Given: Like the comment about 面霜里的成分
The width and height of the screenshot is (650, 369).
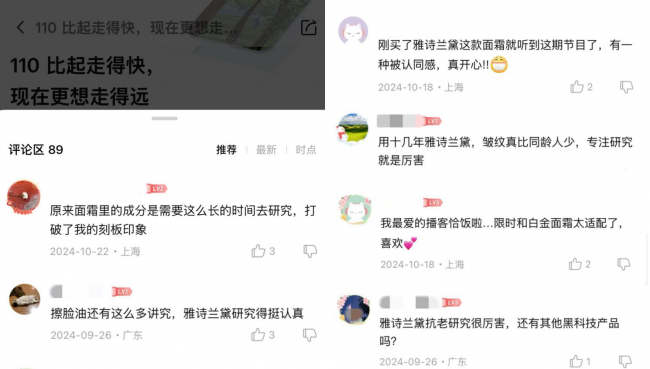Looking at the screenshot, I should pos(258,251).
